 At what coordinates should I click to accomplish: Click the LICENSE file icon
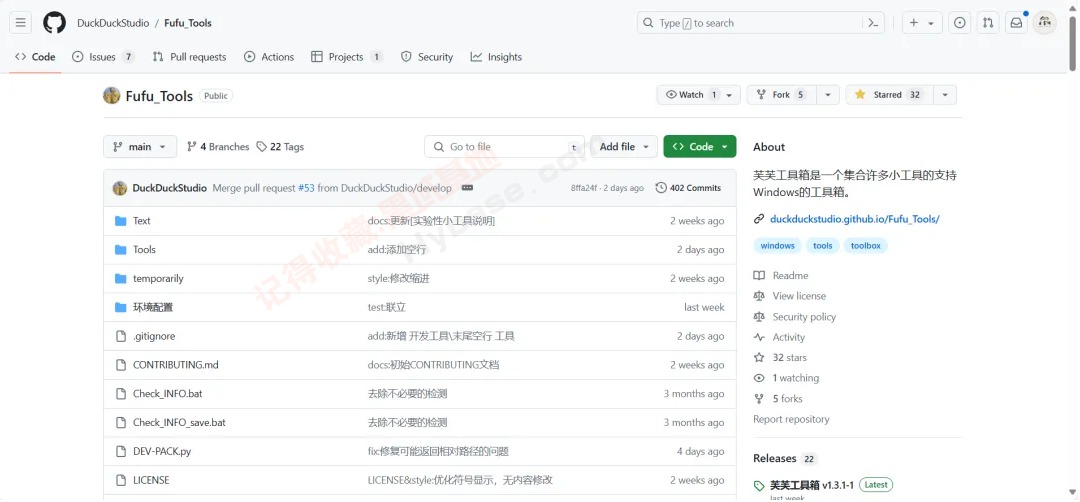coord(121,480)
